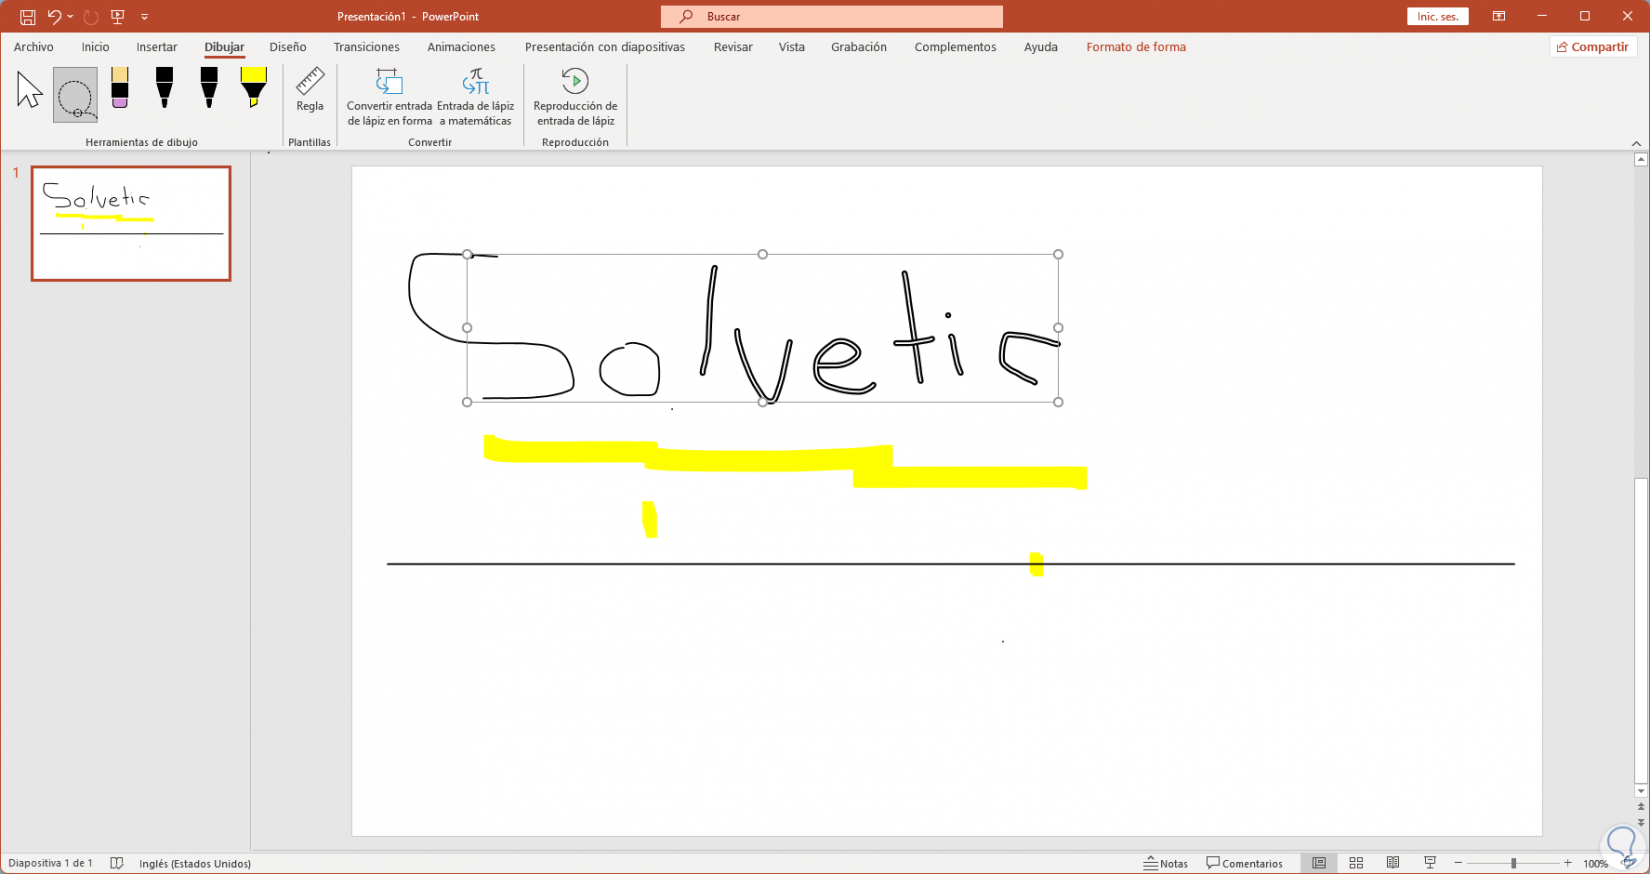Switch to Normal view
The image size is (1650, 874).
(1319, 863)
